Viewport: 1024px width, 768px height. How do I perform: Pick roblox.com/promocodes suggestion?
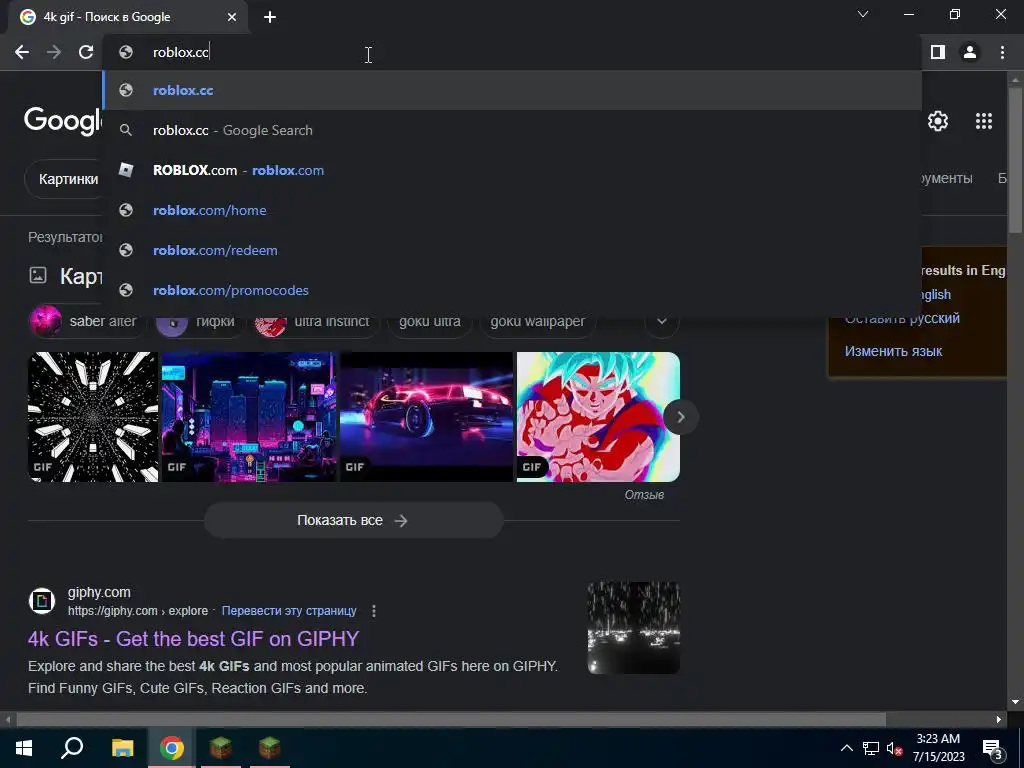(x=512, y=290)
